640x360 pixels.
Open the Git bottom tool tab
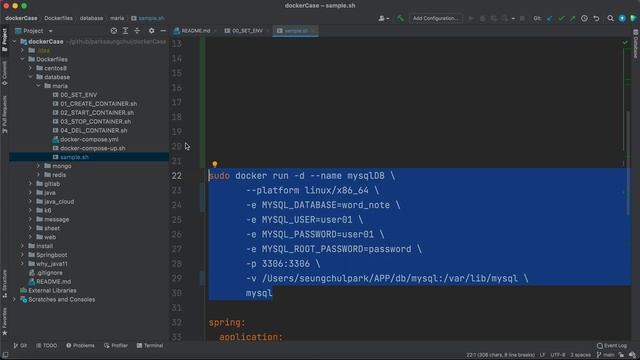pyautogui.click(x=20, y=346)
